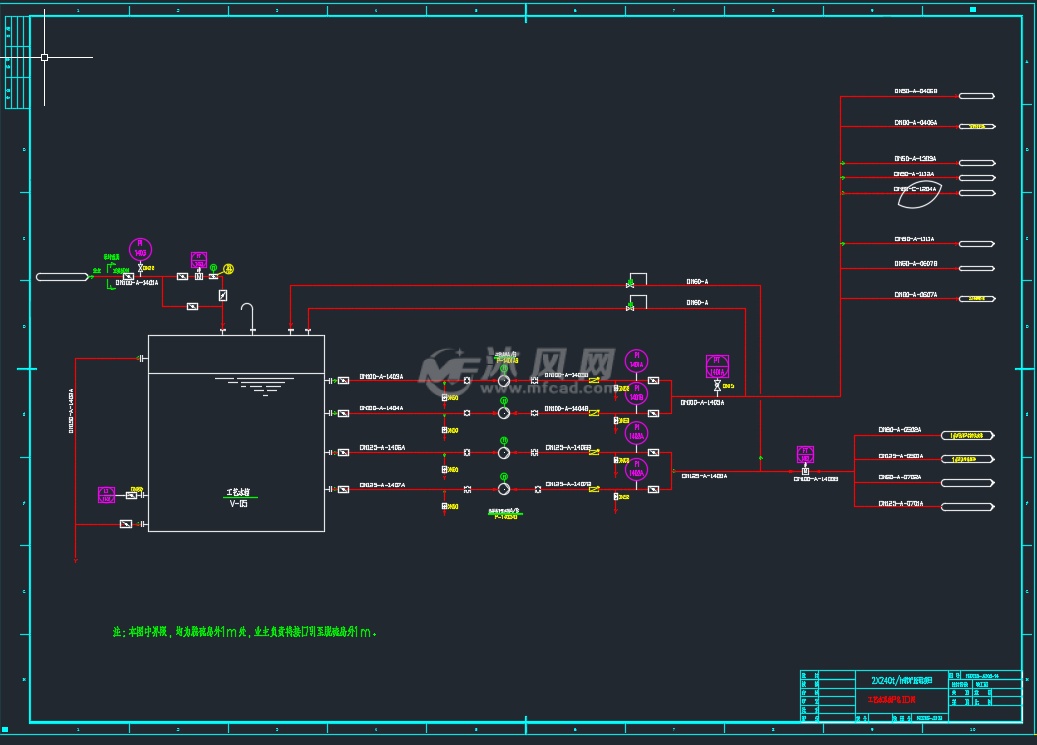Pick the discharge valve at end of top pump line

tap(653, 380)
